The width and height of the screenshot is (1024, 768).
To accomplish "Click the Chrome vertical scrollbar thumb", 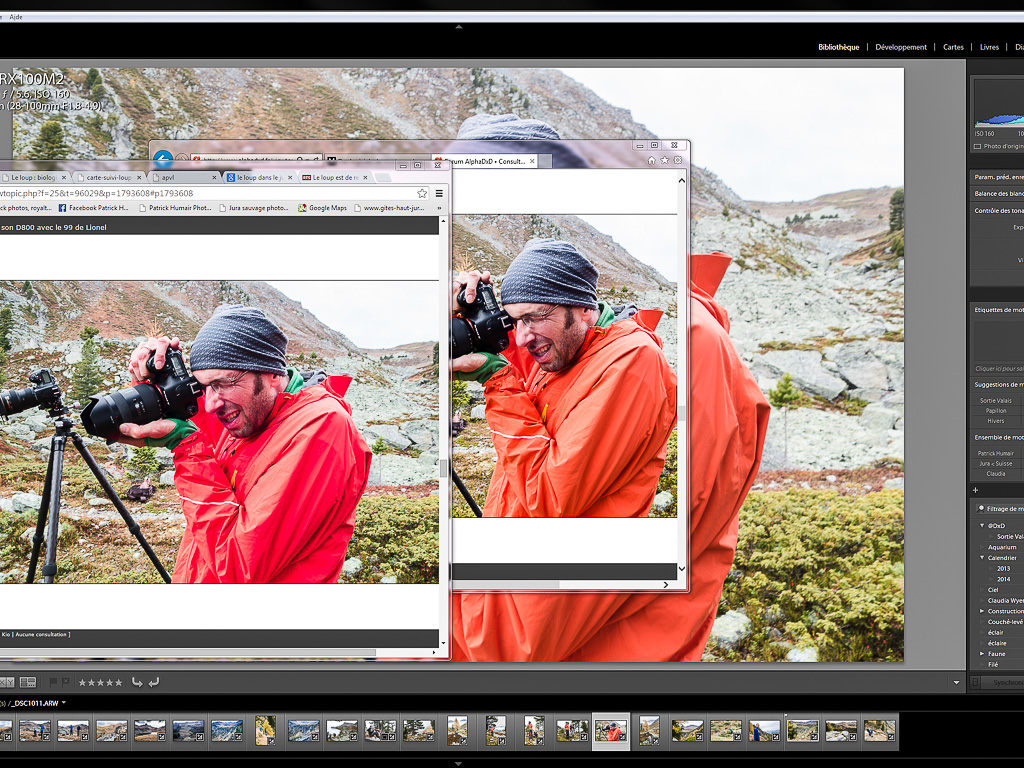I will 443,468.
